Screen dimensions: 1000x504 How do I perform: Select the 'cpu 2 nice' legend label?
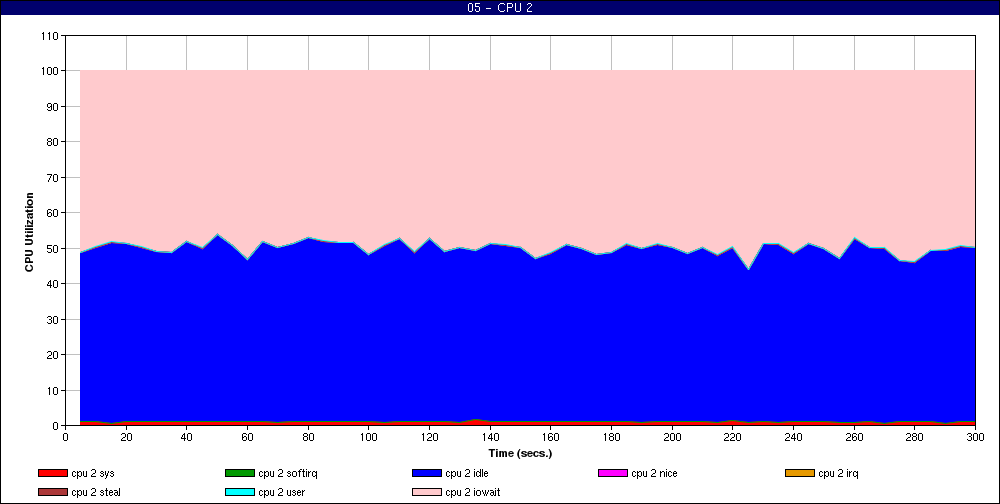coord(654,473)
